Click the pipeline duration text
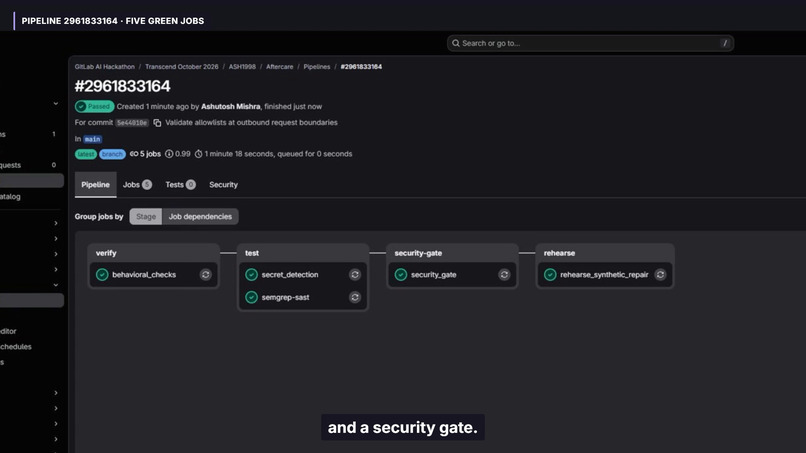This screenshot has width=806, height=453. 278,154
